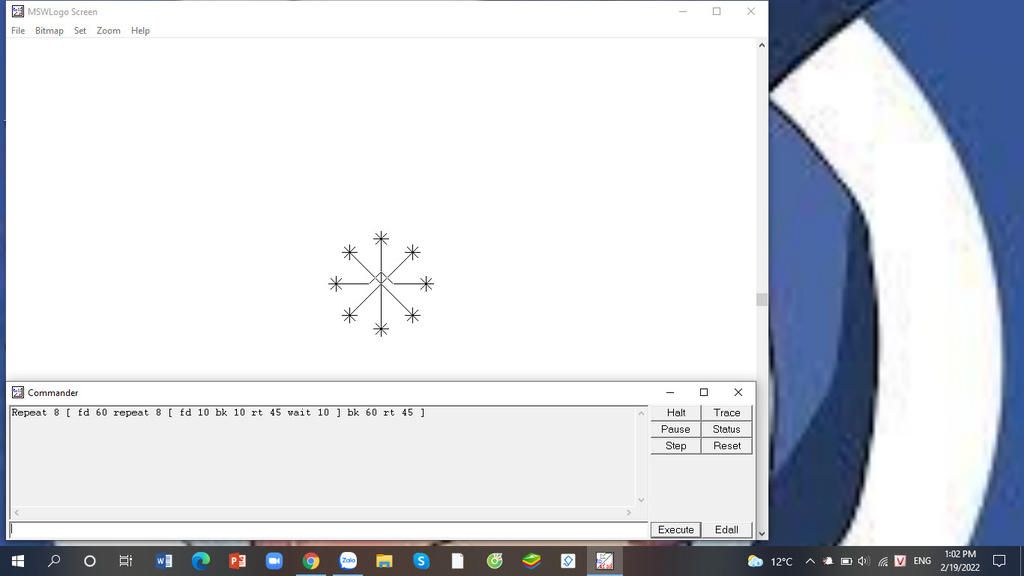
Task: Open the Wi-Fi network icon in the tray
Action: (882, 562)
